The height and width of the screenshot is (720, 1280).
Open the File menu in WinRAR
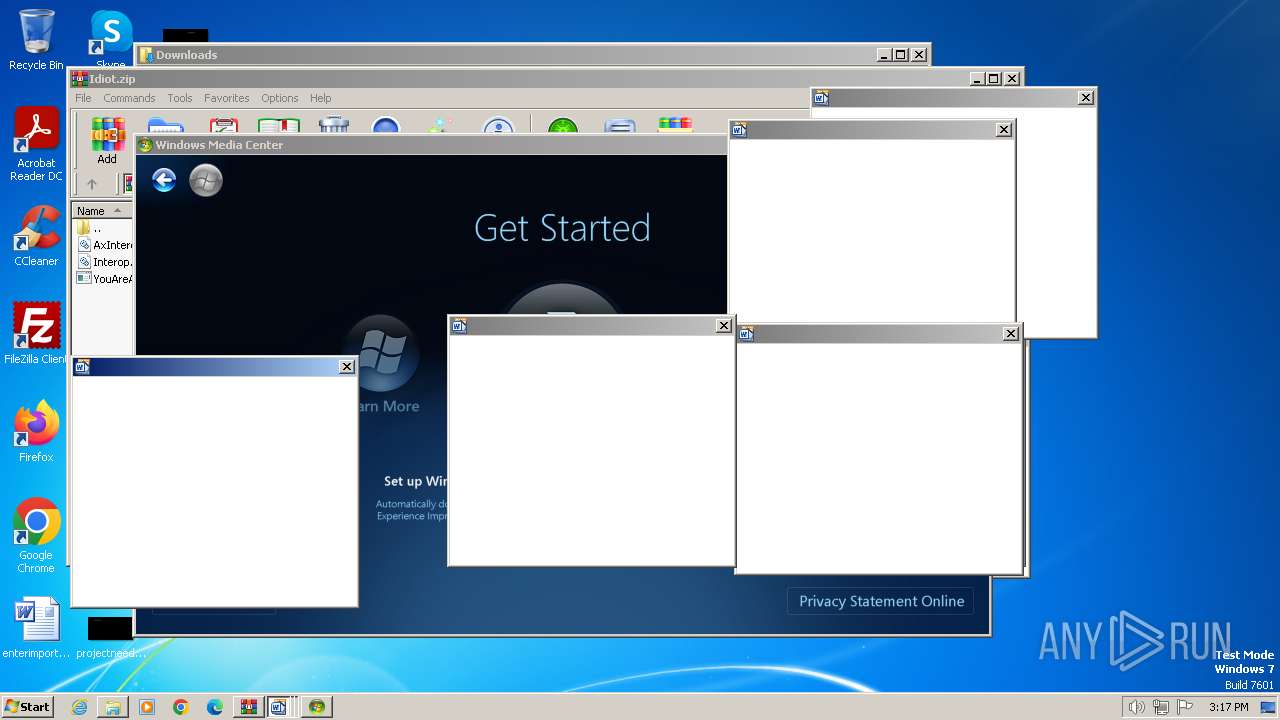(x=83, y=98)
